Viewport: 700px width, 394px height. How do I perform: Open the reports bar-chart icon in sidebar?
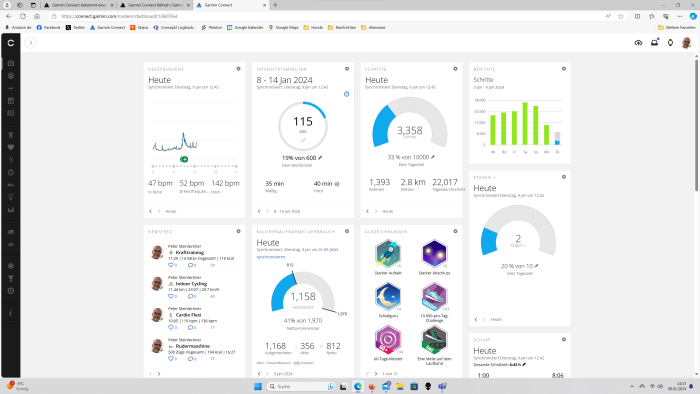click(x=11, y=210)
